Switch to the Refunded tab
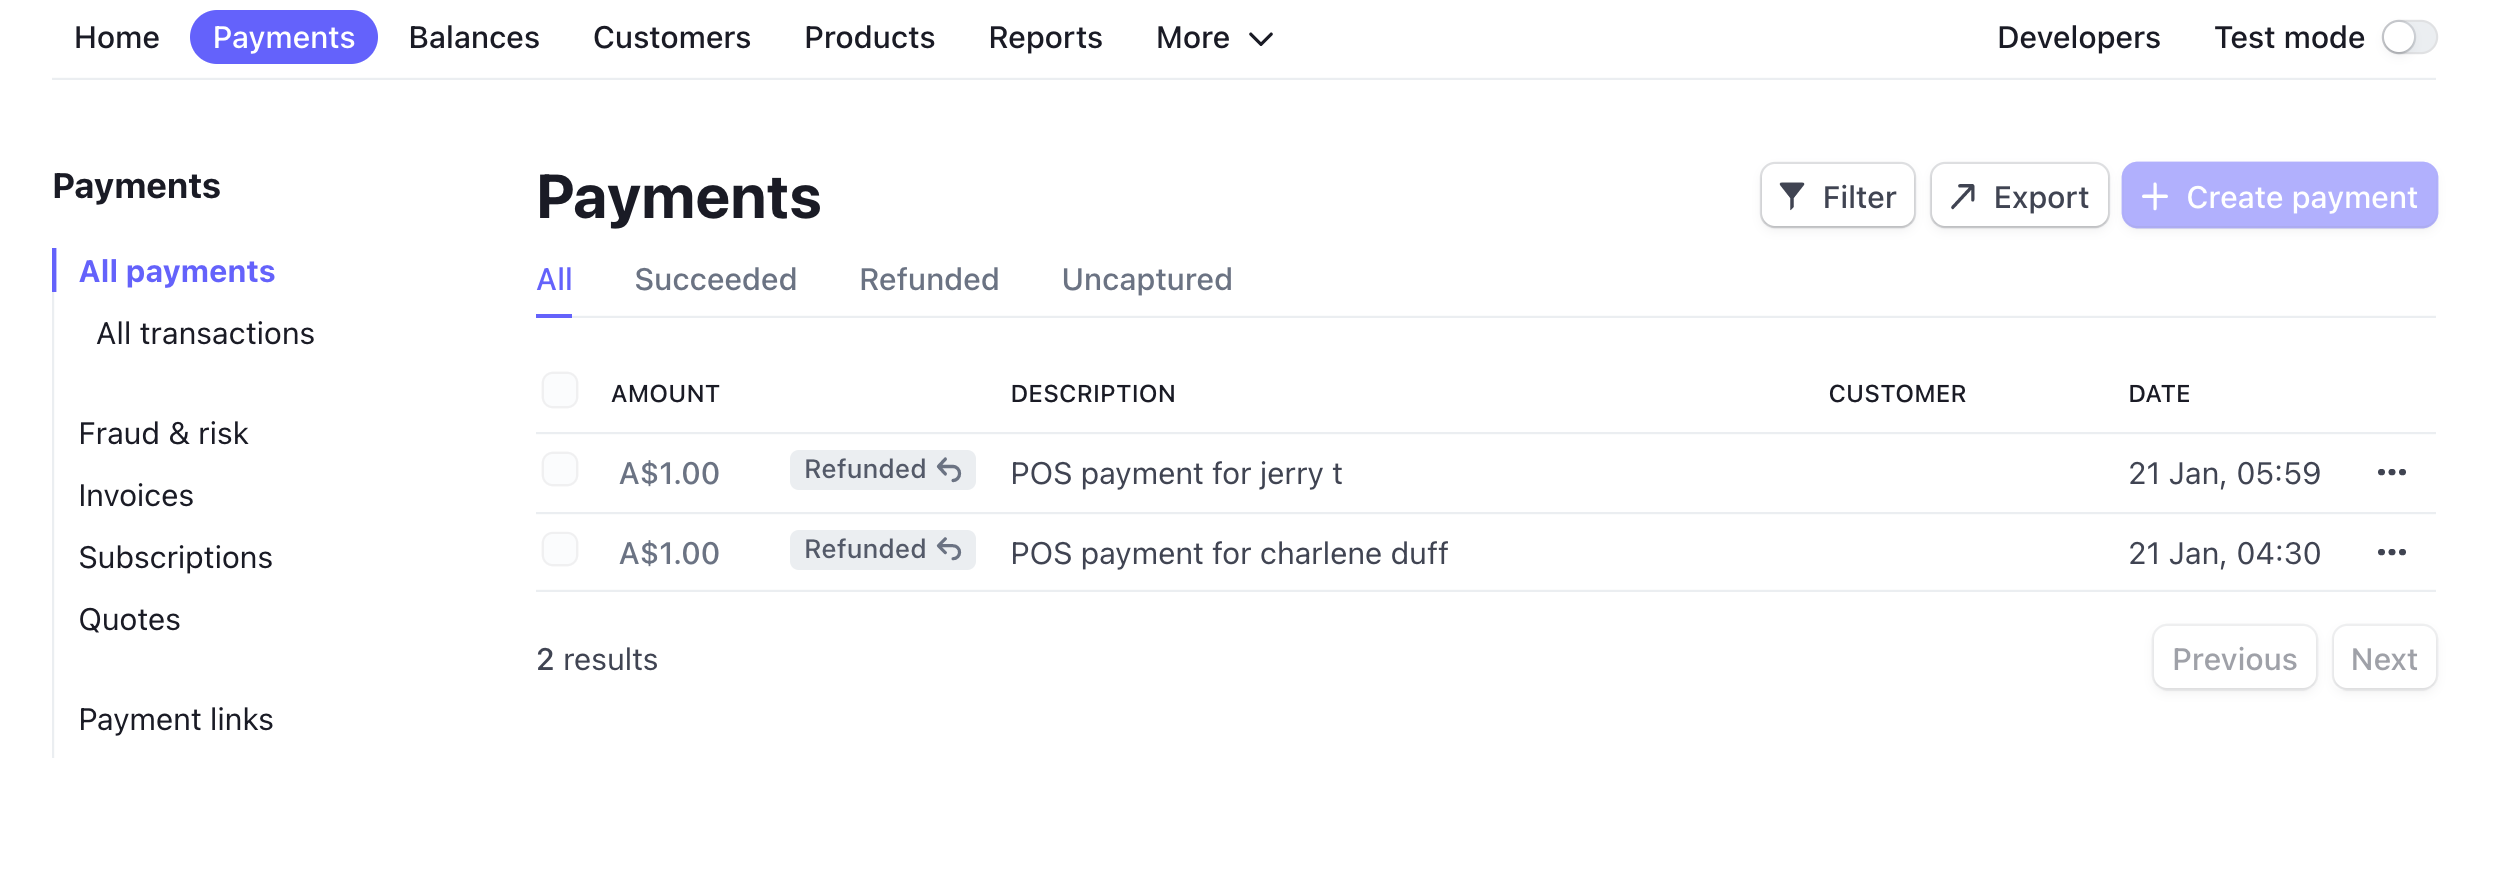 click(x=928, y=279)
